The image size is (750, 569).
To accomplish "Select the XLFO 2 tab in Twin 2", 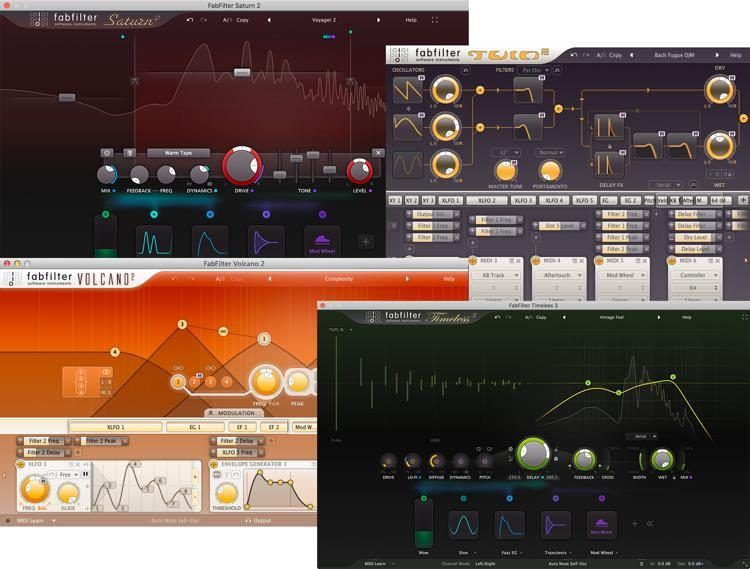I will 486,200.
